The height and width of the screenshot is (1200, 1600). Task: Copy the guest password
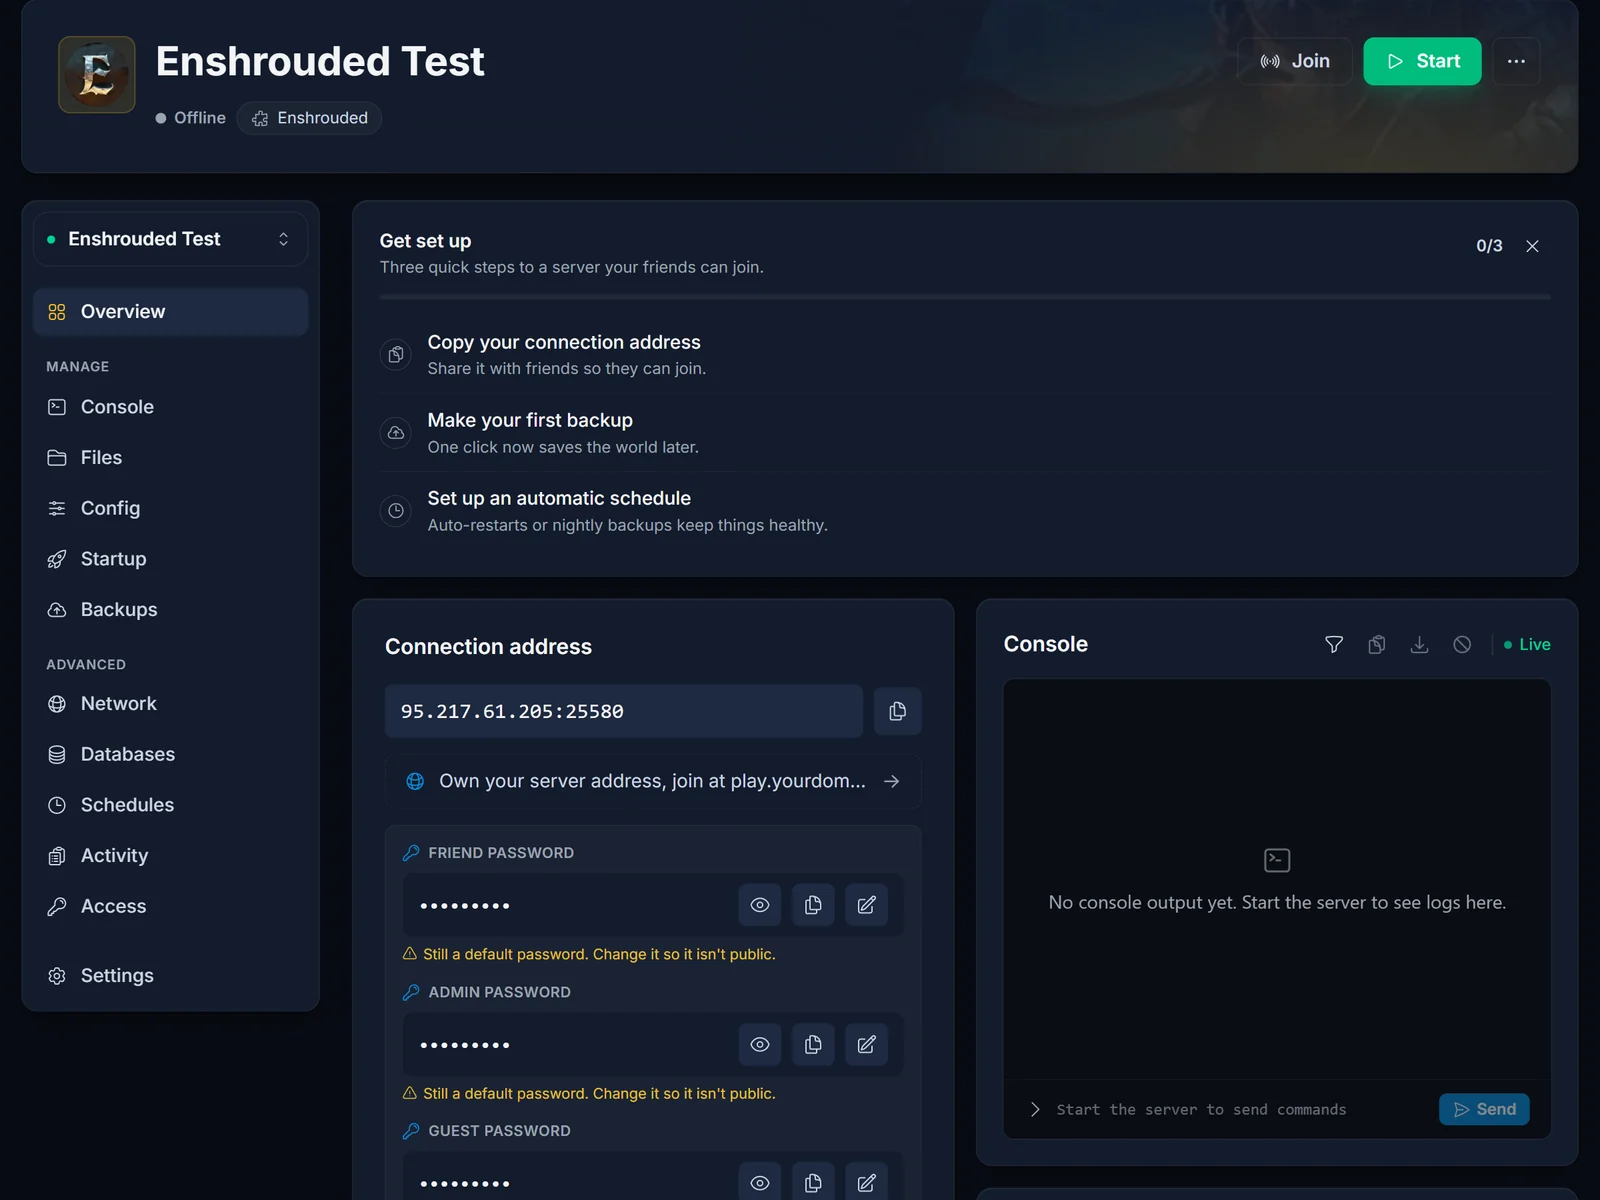[x=813, y=1183]
